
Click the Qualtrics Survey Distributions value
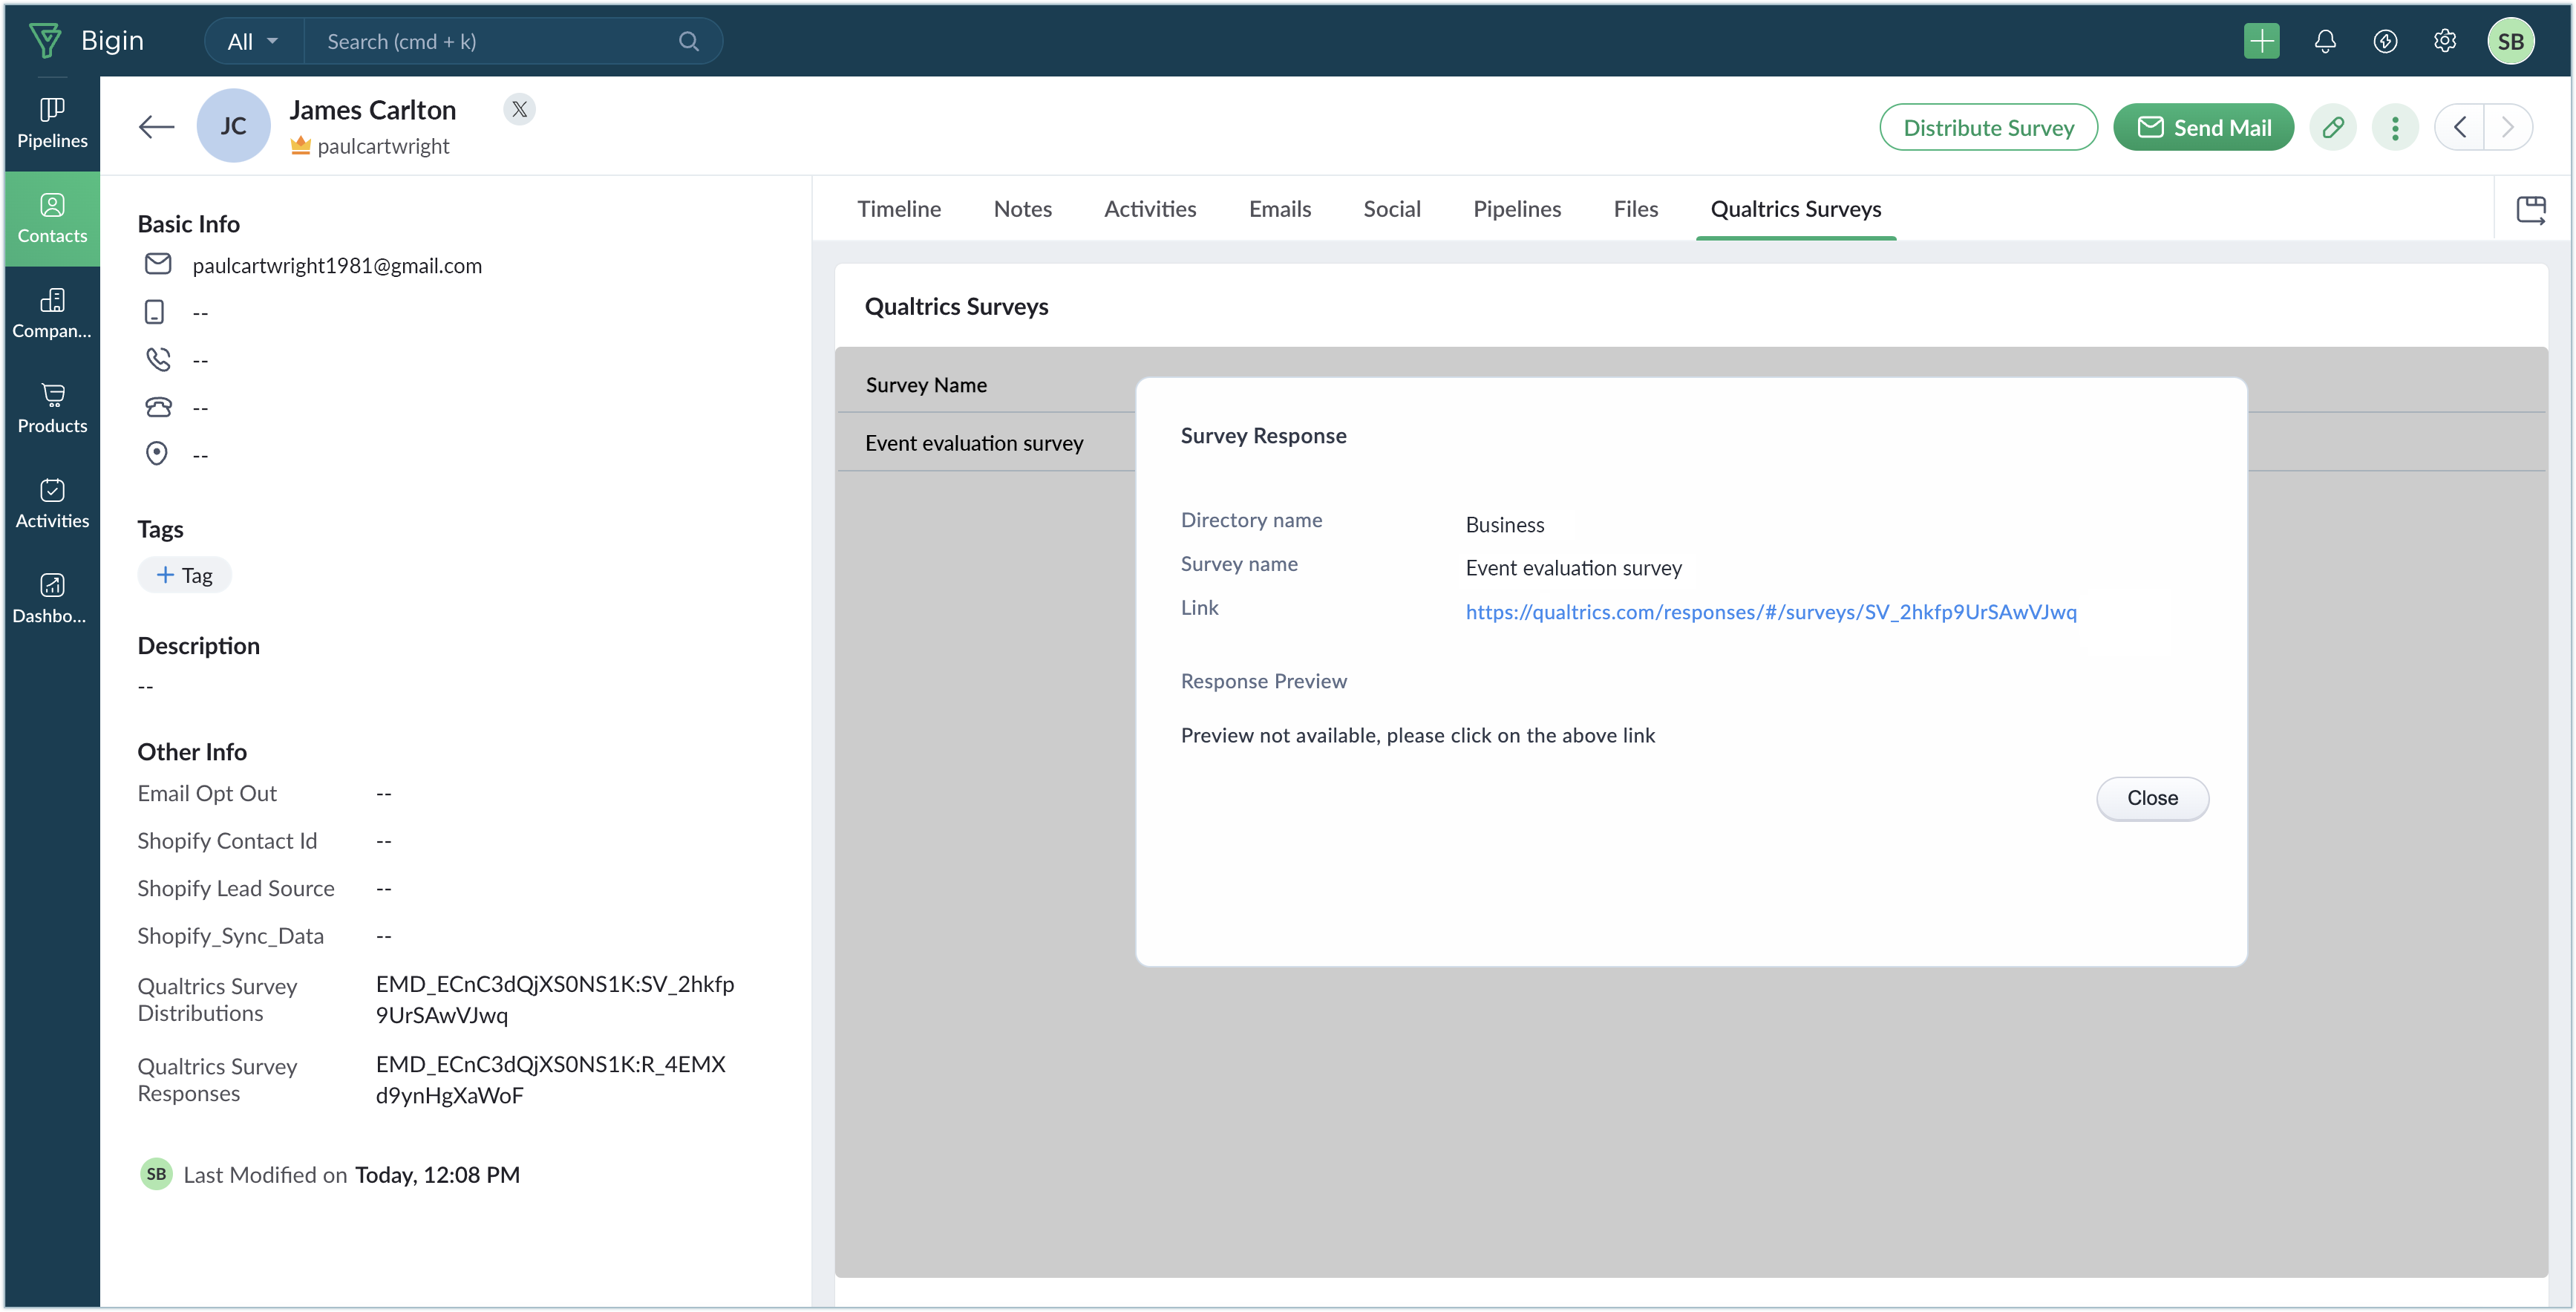pos(555,999)
